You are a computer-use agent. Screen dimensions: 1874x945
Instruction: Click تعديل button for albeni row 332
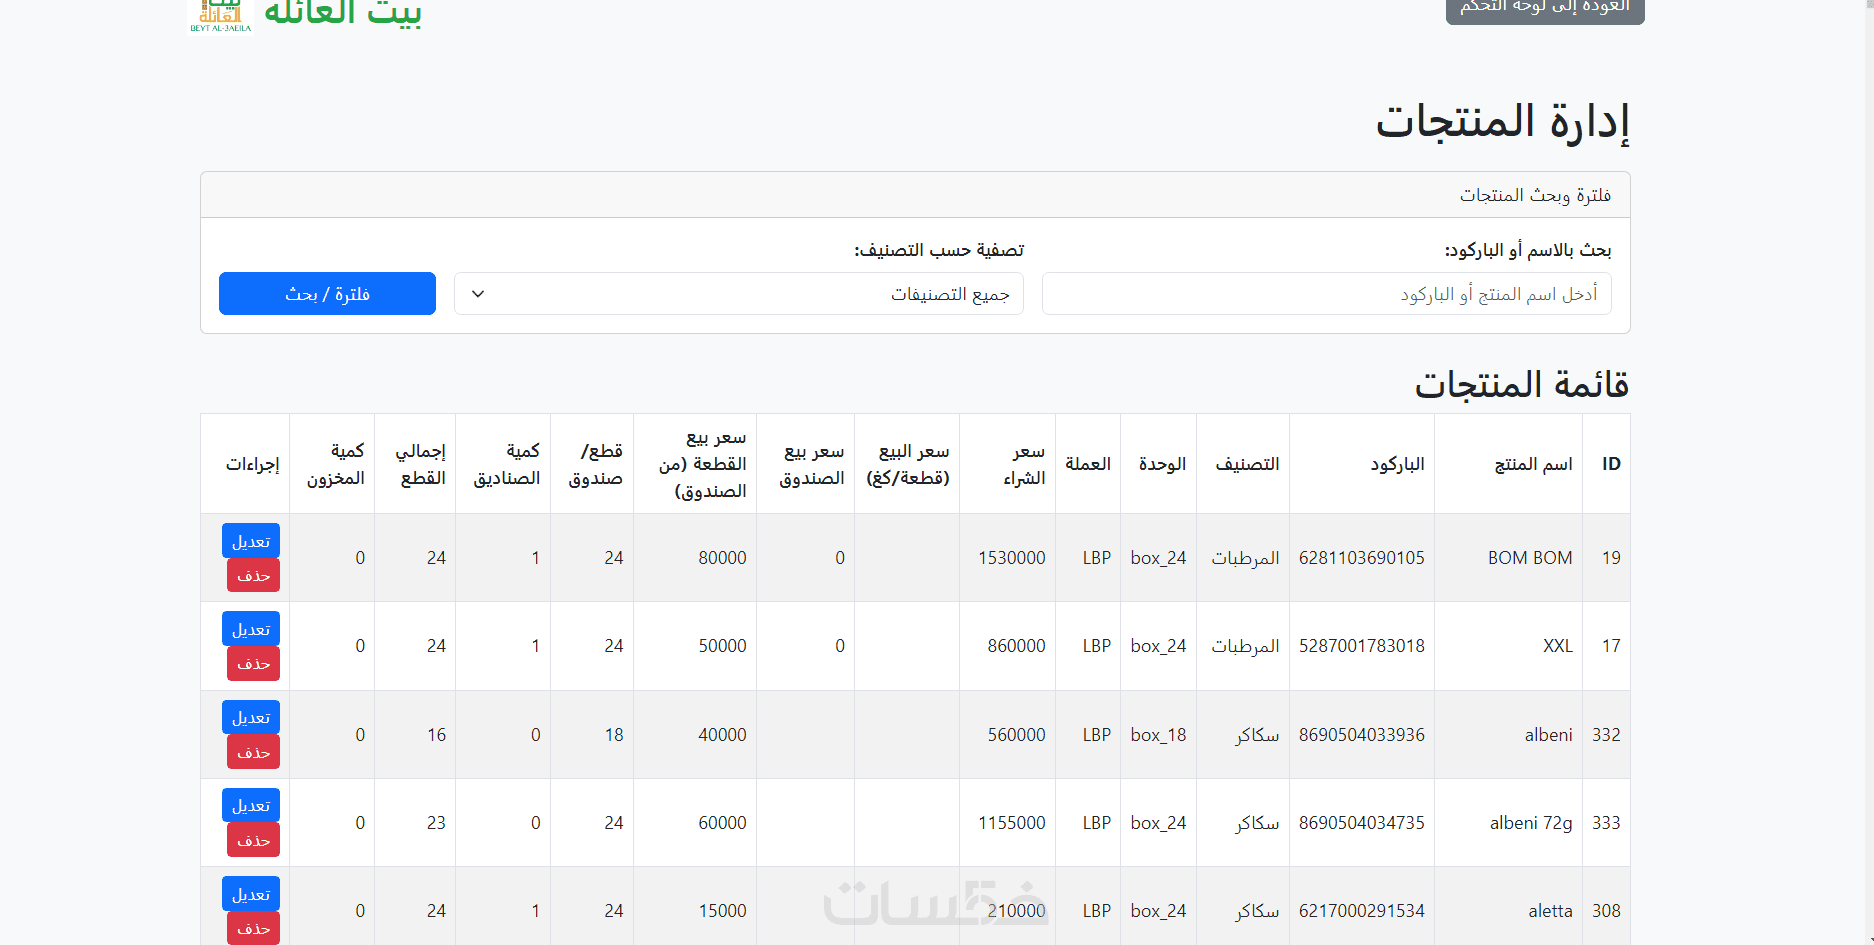[251, 717]
